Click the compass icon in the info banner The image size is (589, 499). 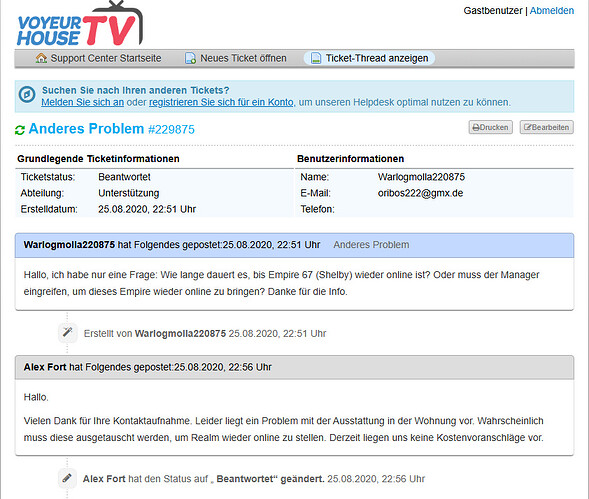27,94
